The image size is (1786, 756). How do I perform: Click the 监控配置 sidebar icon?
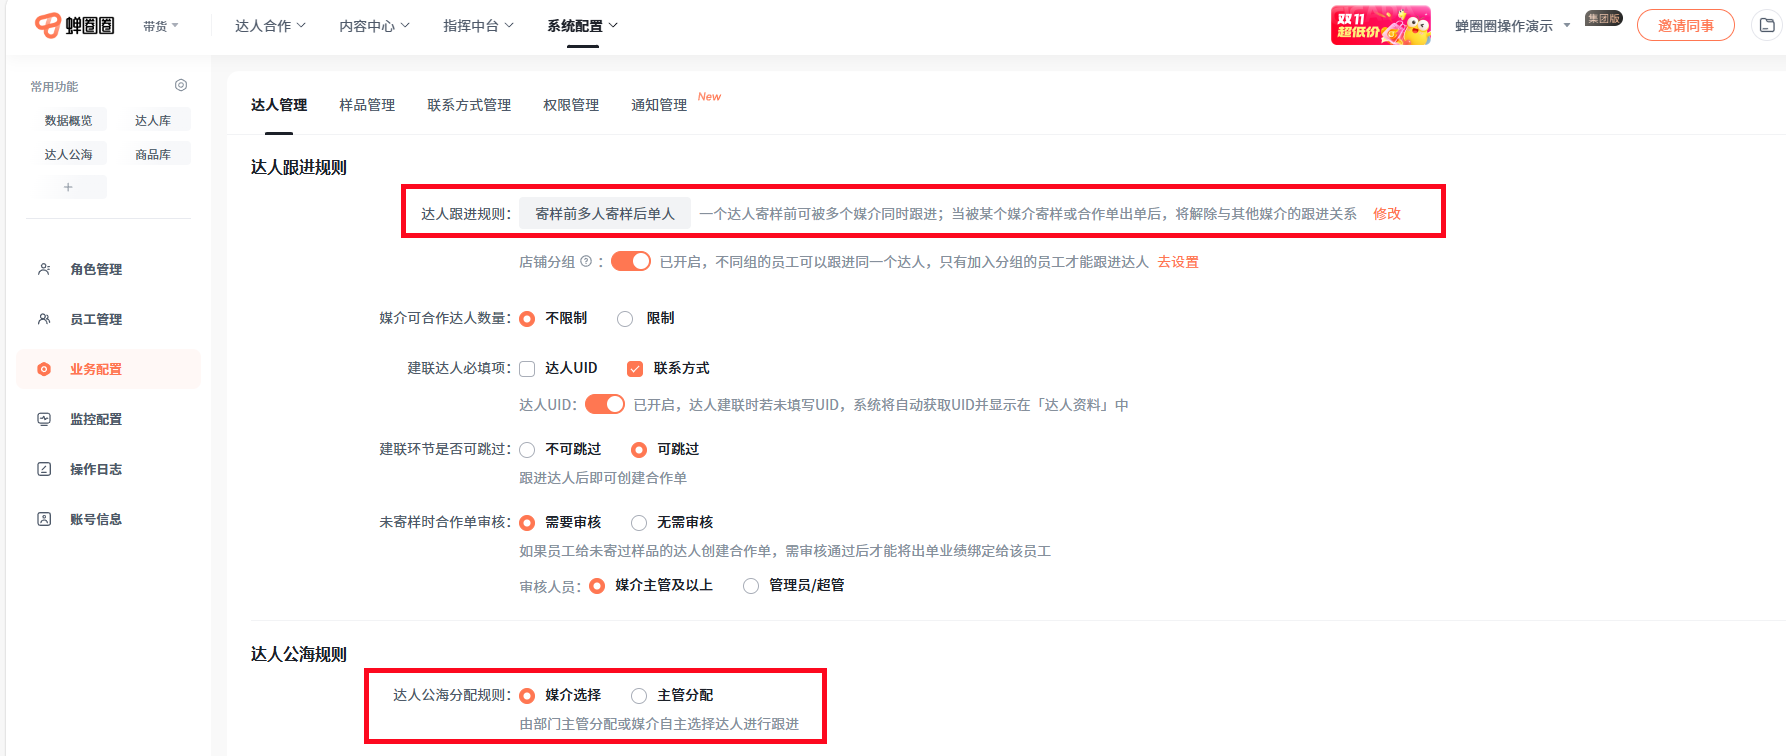[x=44, y=419]
